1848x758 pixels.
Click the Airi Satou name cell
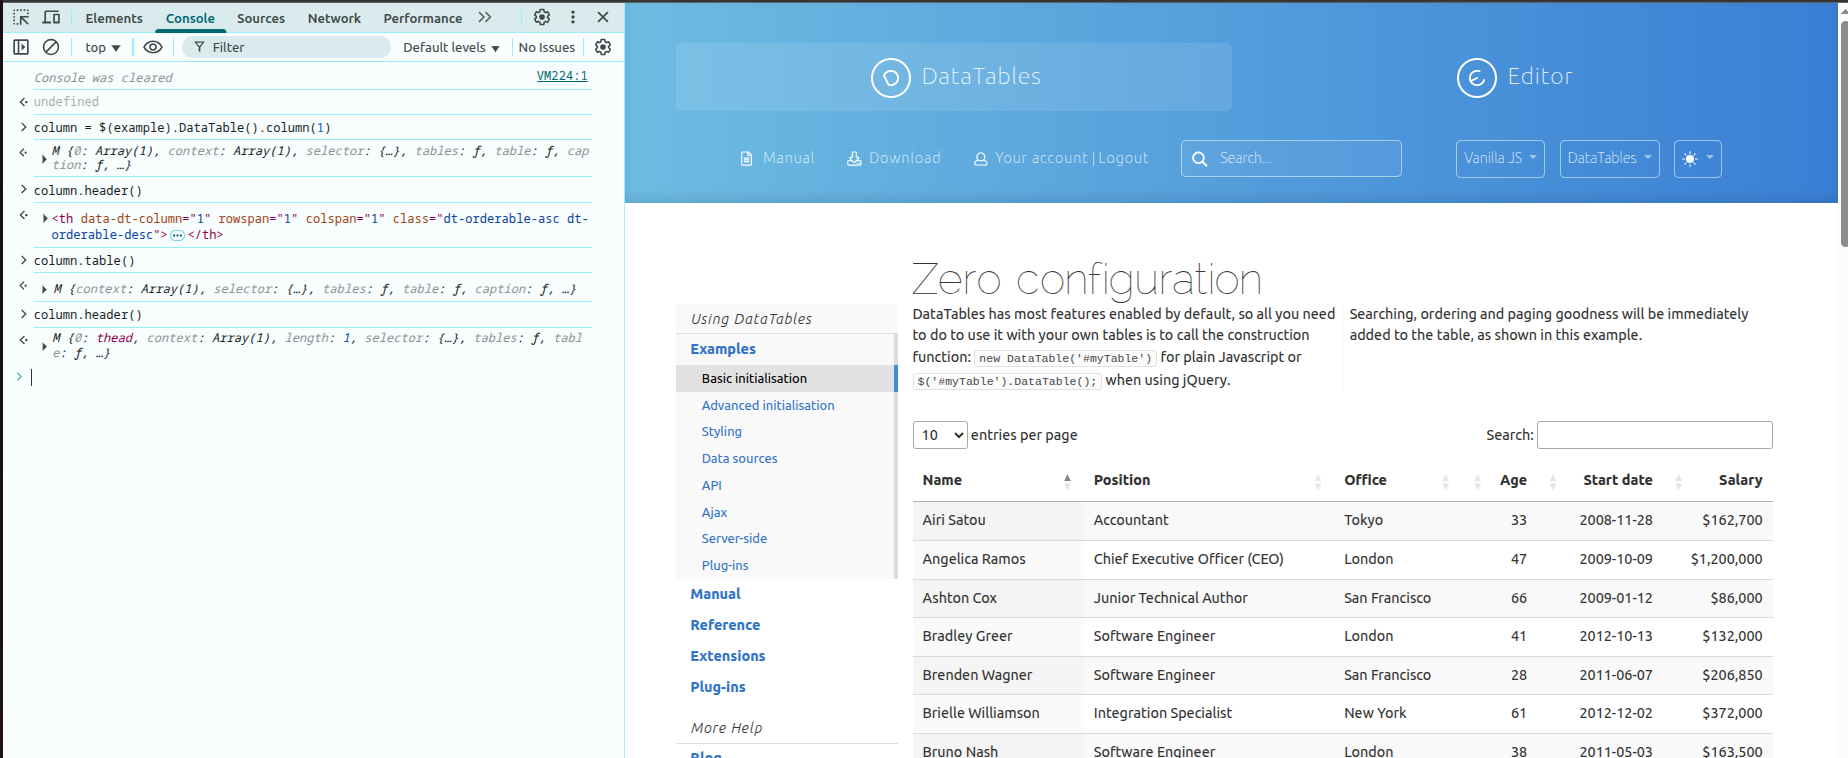click(997, 520)
